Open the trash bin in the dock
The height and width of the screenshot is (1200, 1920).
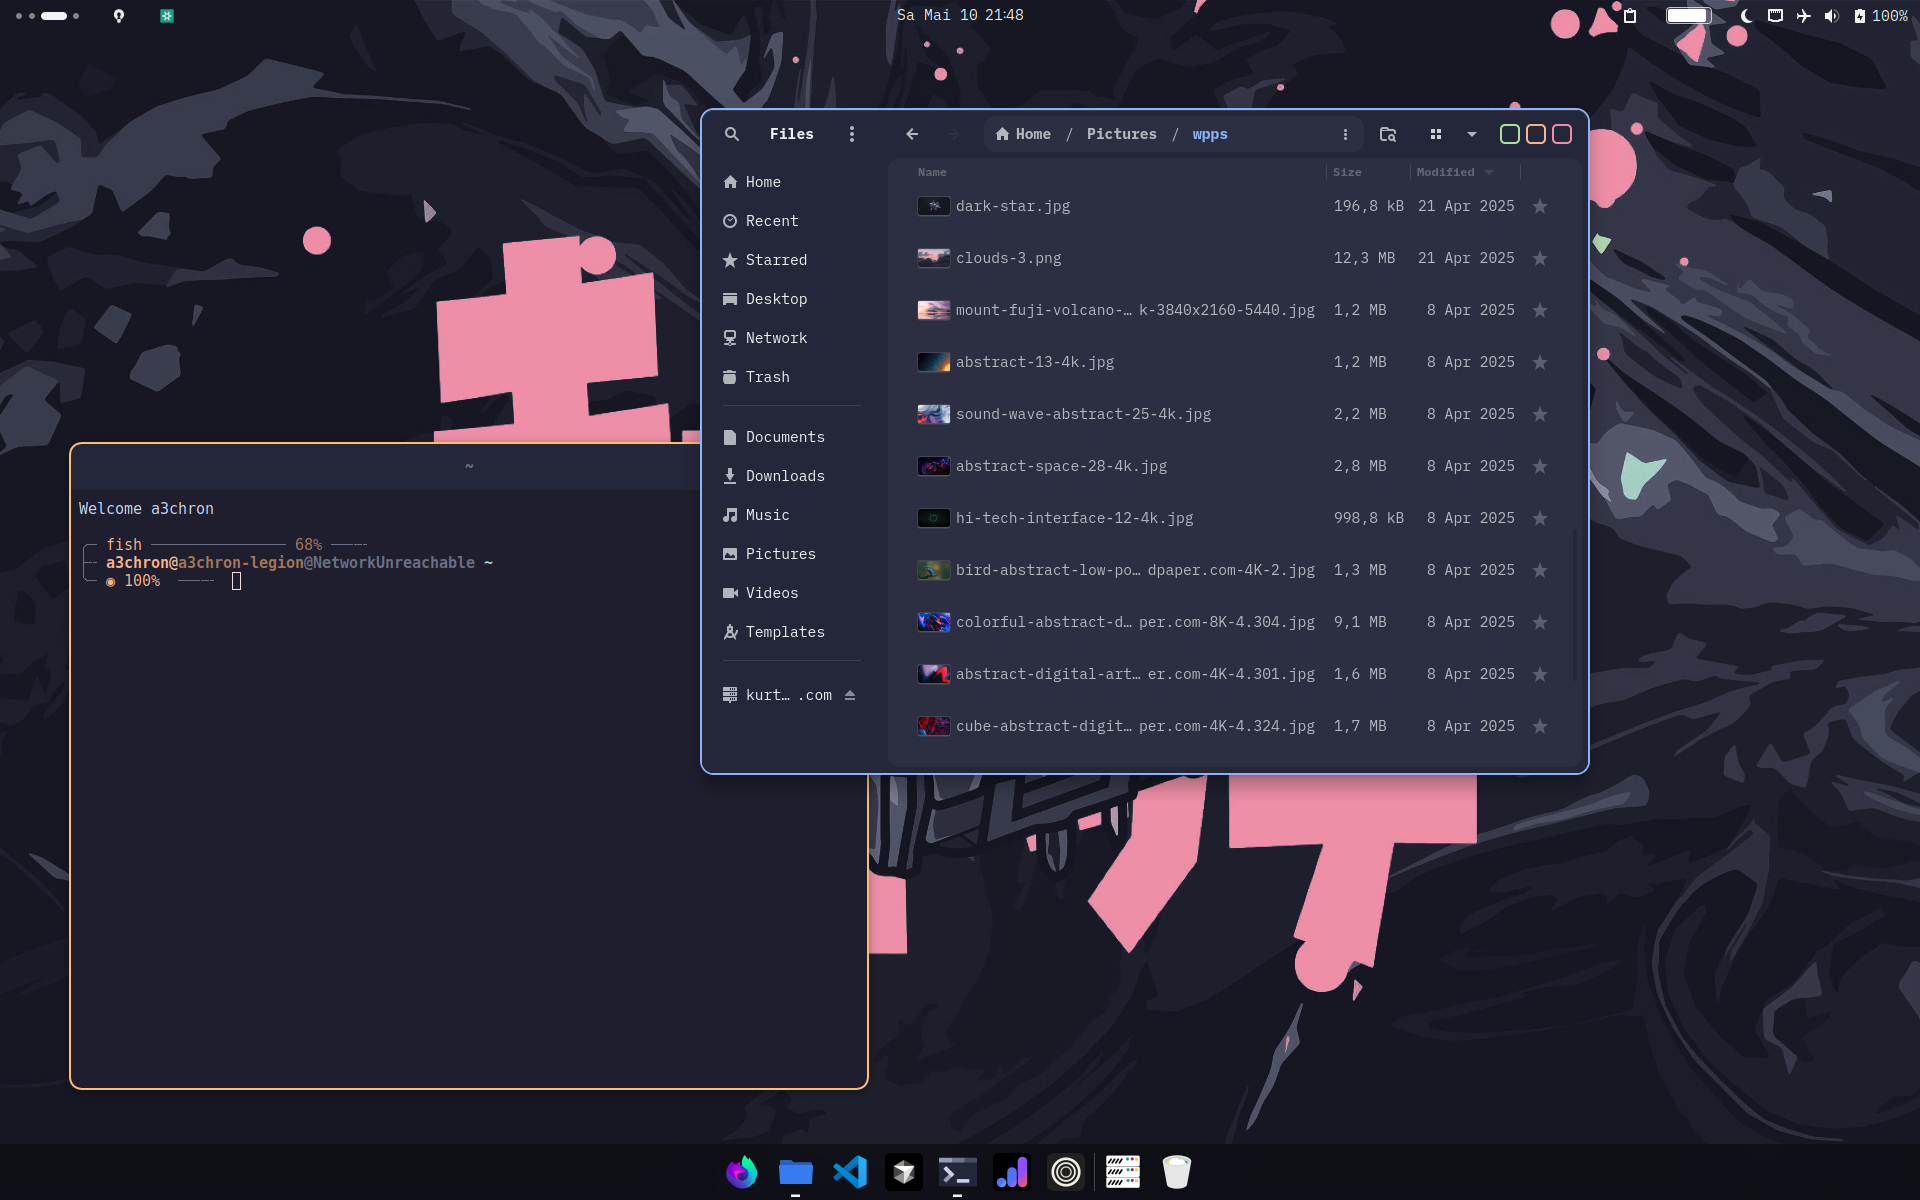(x=1177, y=1172)
